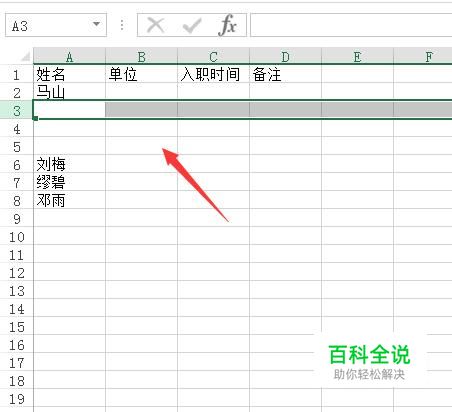Click the formula bar resize dots handle

pyautogui.click(x=122, y=25)
